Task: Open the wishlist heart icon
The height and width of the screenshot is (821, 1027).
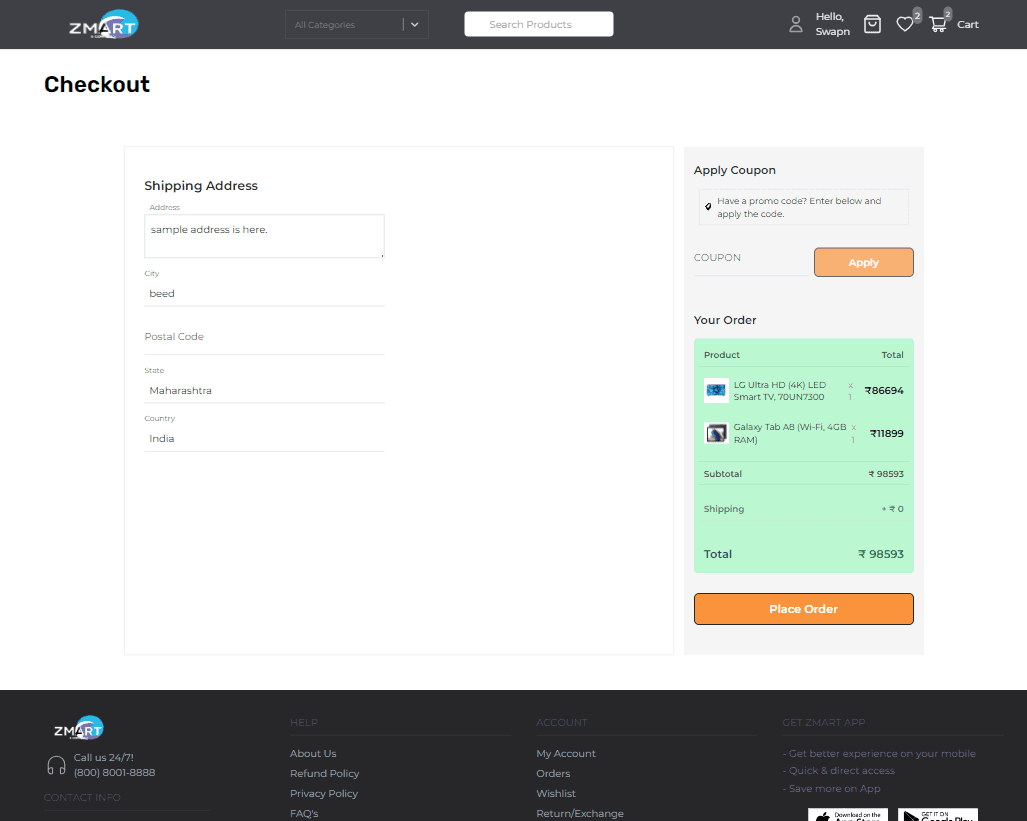Action: (x=904, y=25)
